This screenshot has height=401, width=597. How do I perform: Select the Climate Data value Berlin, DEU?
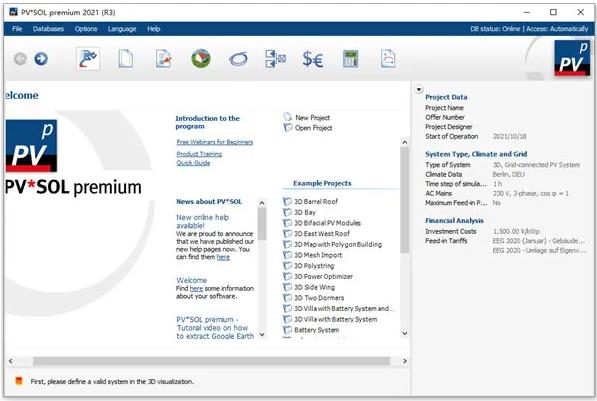coord(508,174)
